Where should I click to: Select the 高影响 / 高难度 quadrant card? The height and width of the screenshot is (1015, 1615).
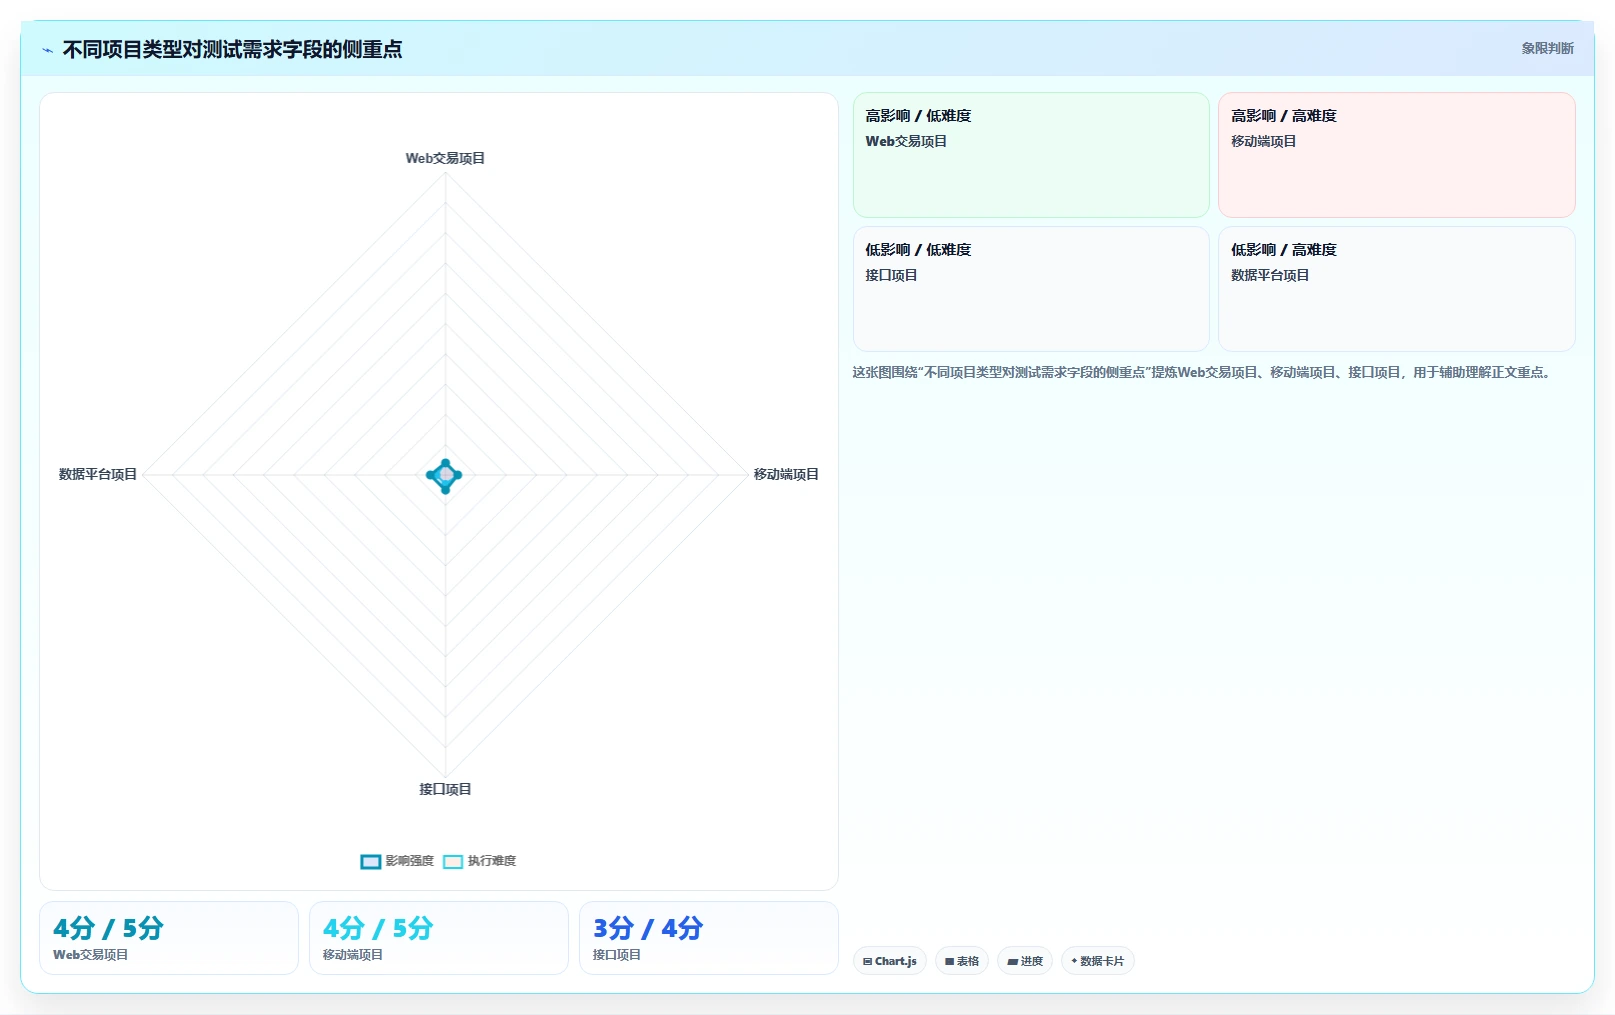point(1397,155)
